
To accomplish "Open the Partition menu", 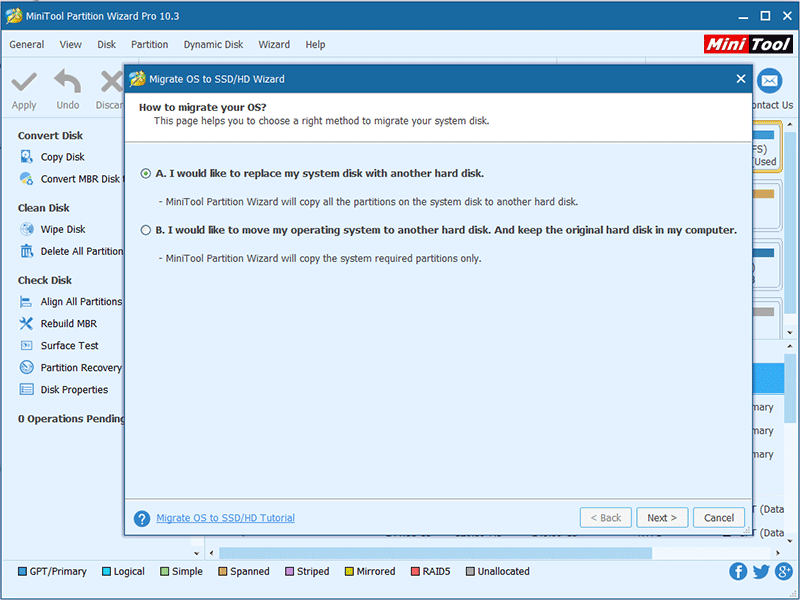I will [x=149, y=45].
